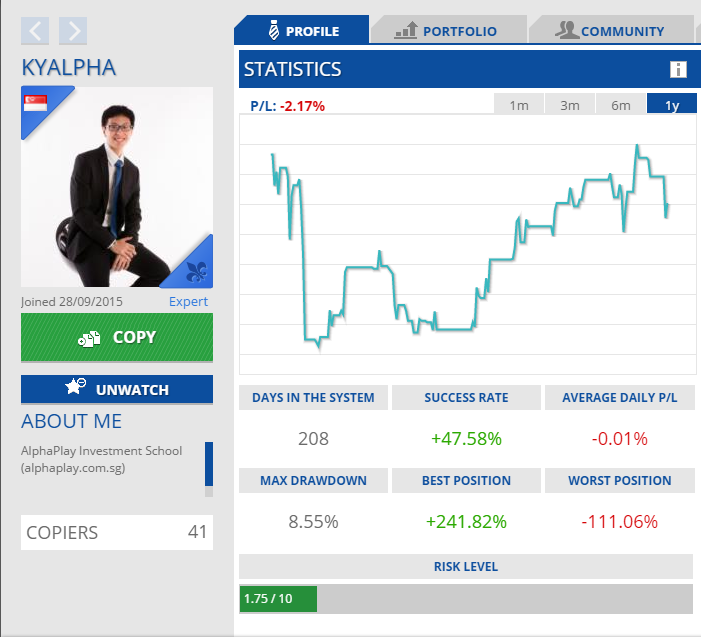Click the star icon on Unwatch
The height and width of the screenshot is (637, 701).
tap(74, 389)
